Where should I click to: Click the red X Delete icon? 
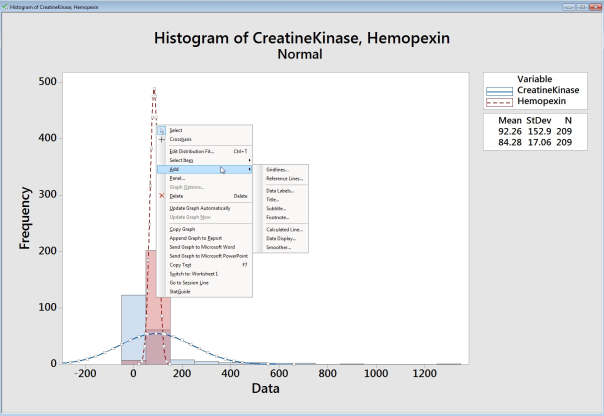click(x=161, y=196)
